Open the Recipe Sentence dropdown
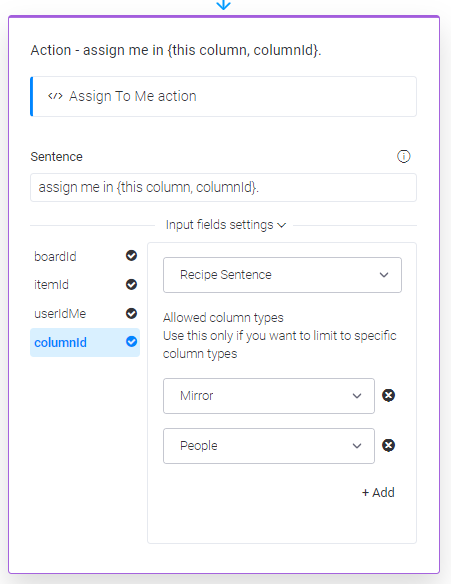 pyautogui.click(x=282, y=275)
